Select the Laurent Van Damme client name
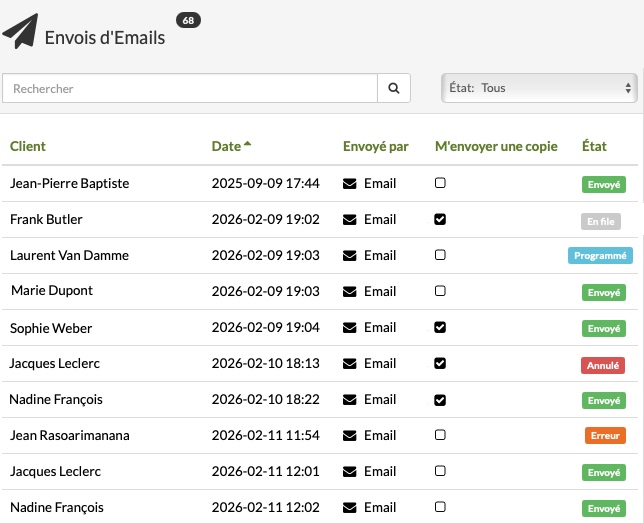 pyautogui.click(x=69, y=256)
